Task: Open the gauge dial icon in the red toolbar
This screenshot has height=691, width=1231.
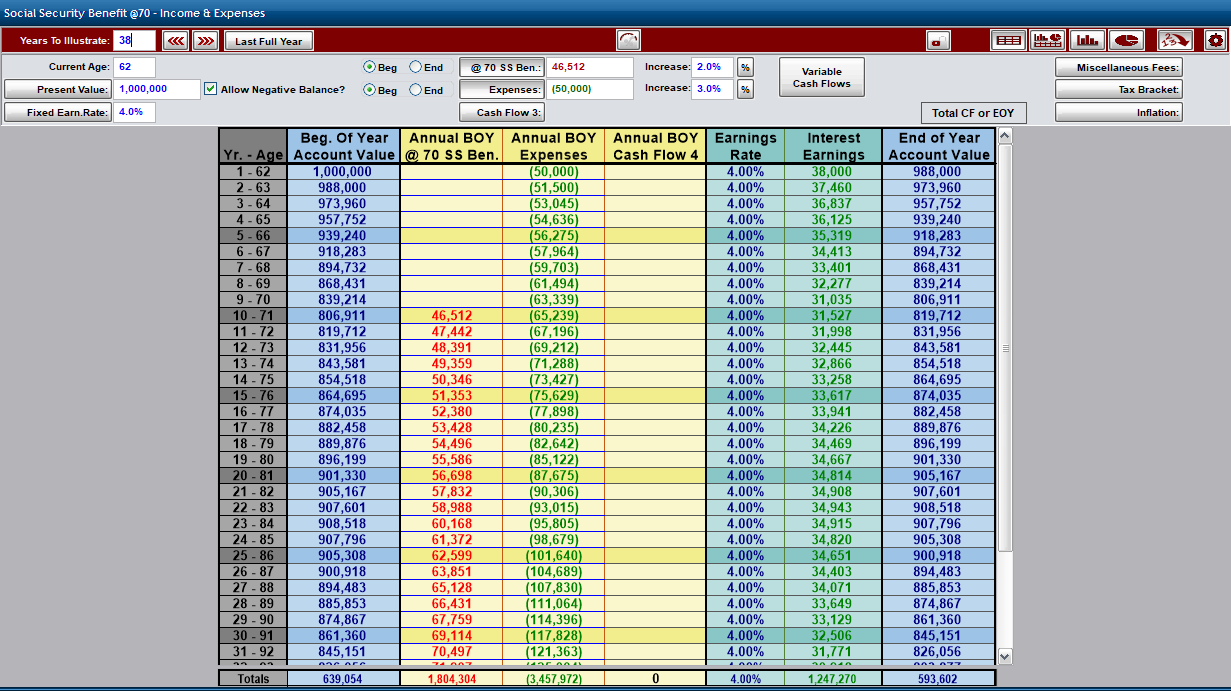Action: [x=628, y=41]
